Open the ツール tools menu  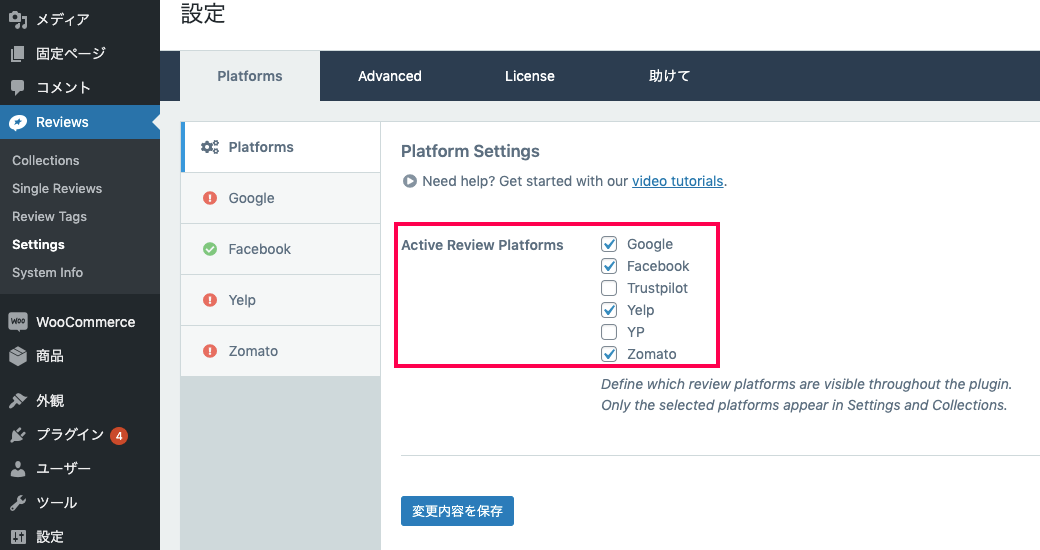click(x=80, y=503)
